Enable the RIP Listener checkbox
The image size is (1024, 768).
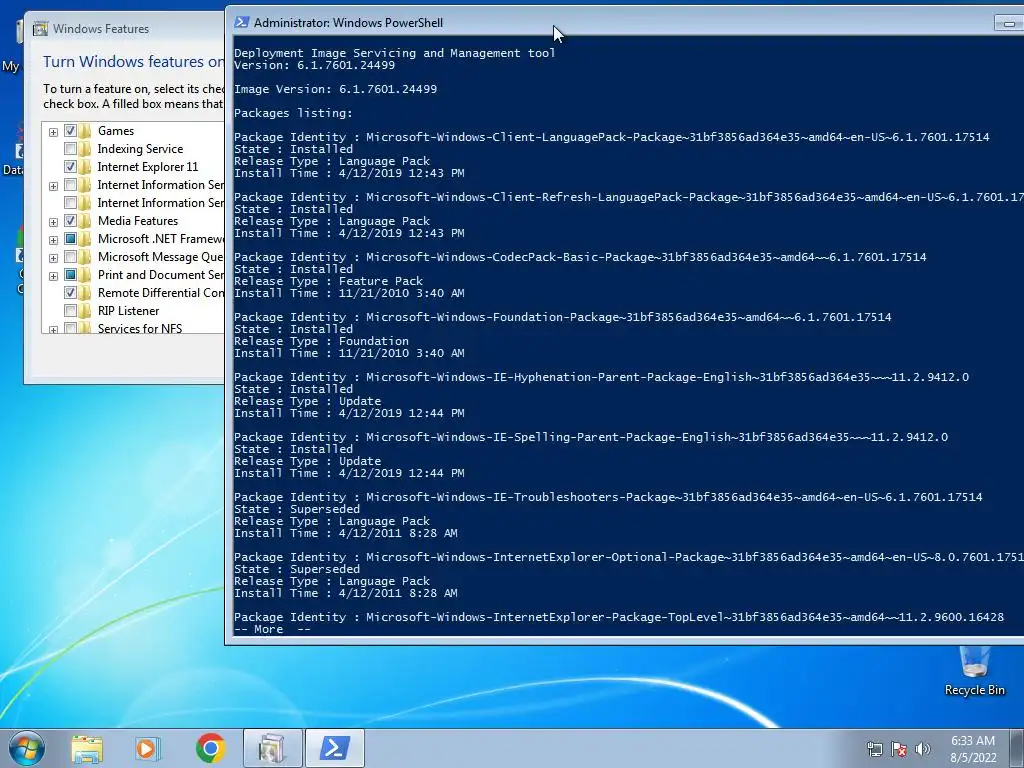pyautogui.click(x=70, y=311)
